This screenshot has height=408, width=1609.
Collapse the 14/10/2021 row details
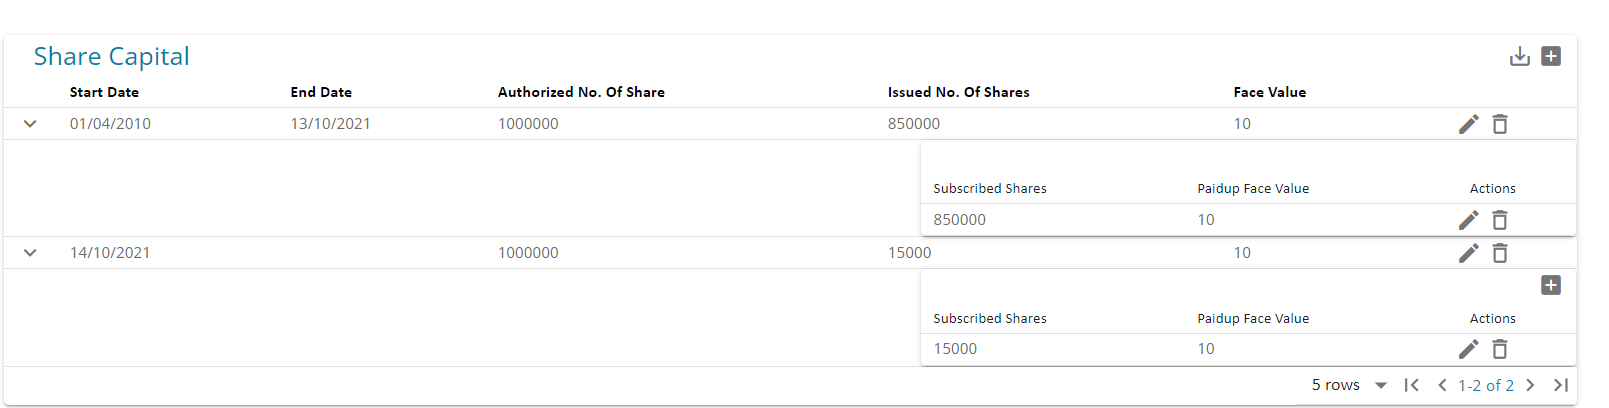[30, 253]
